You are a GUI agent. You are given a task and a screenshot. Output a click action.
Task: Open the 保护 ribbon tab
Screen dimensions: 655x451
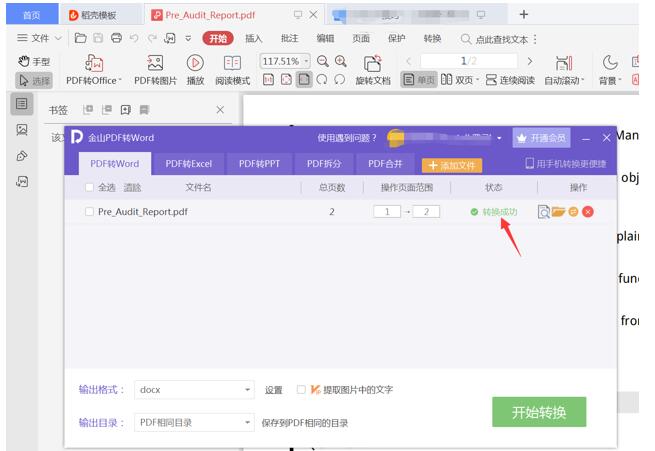pyautogui.click(x=396, y=38)
